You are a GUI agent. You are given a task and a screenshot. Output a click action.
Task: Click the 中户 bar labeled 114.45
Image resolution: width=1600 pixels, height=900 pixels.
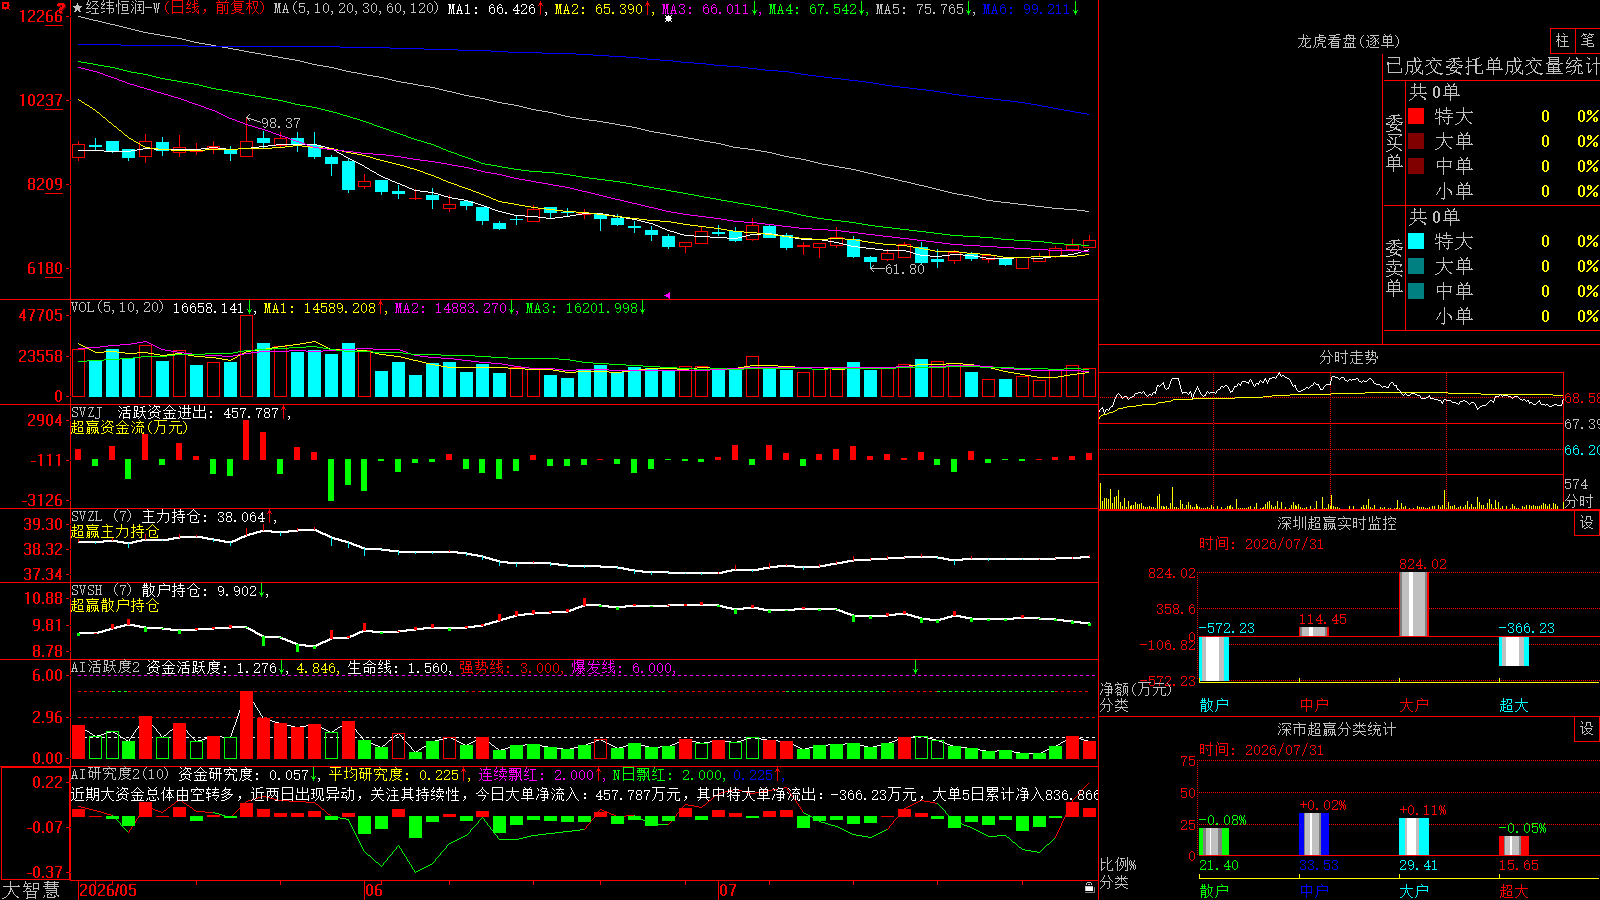point(1314,632)
